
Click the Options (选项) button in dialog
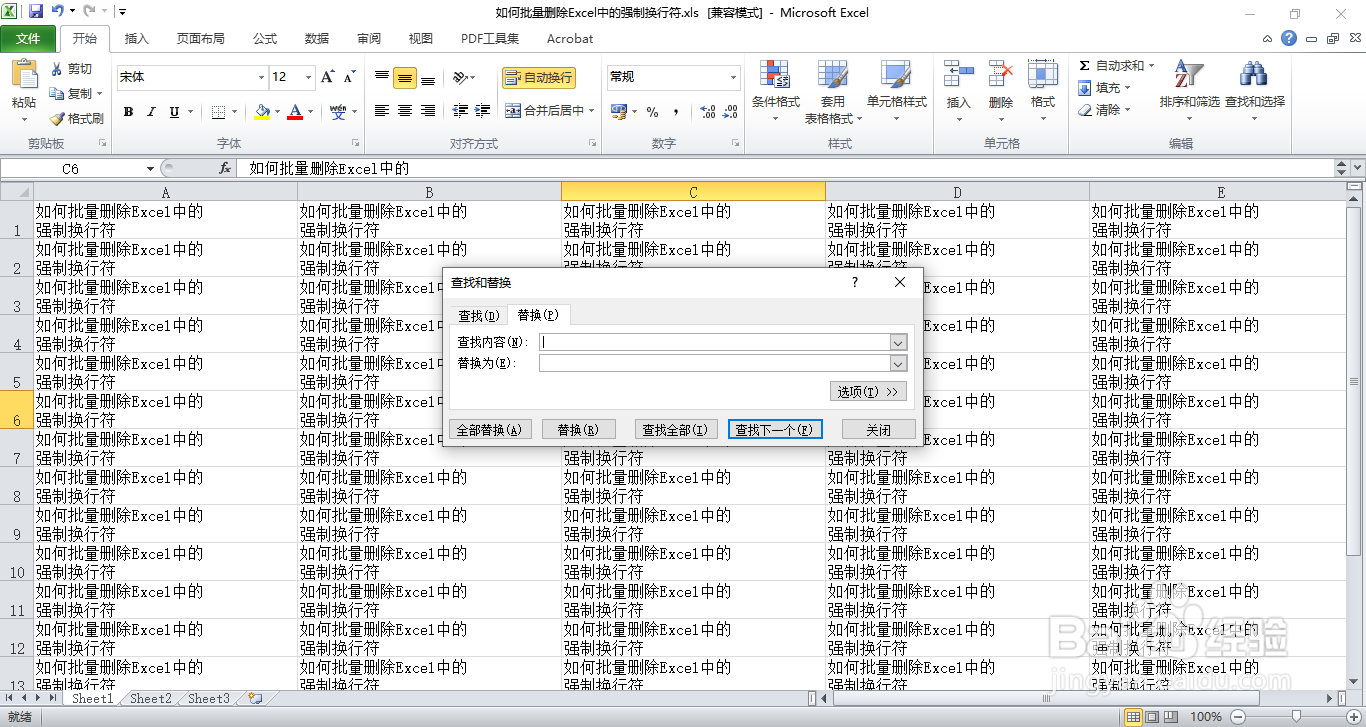point(868,392)
